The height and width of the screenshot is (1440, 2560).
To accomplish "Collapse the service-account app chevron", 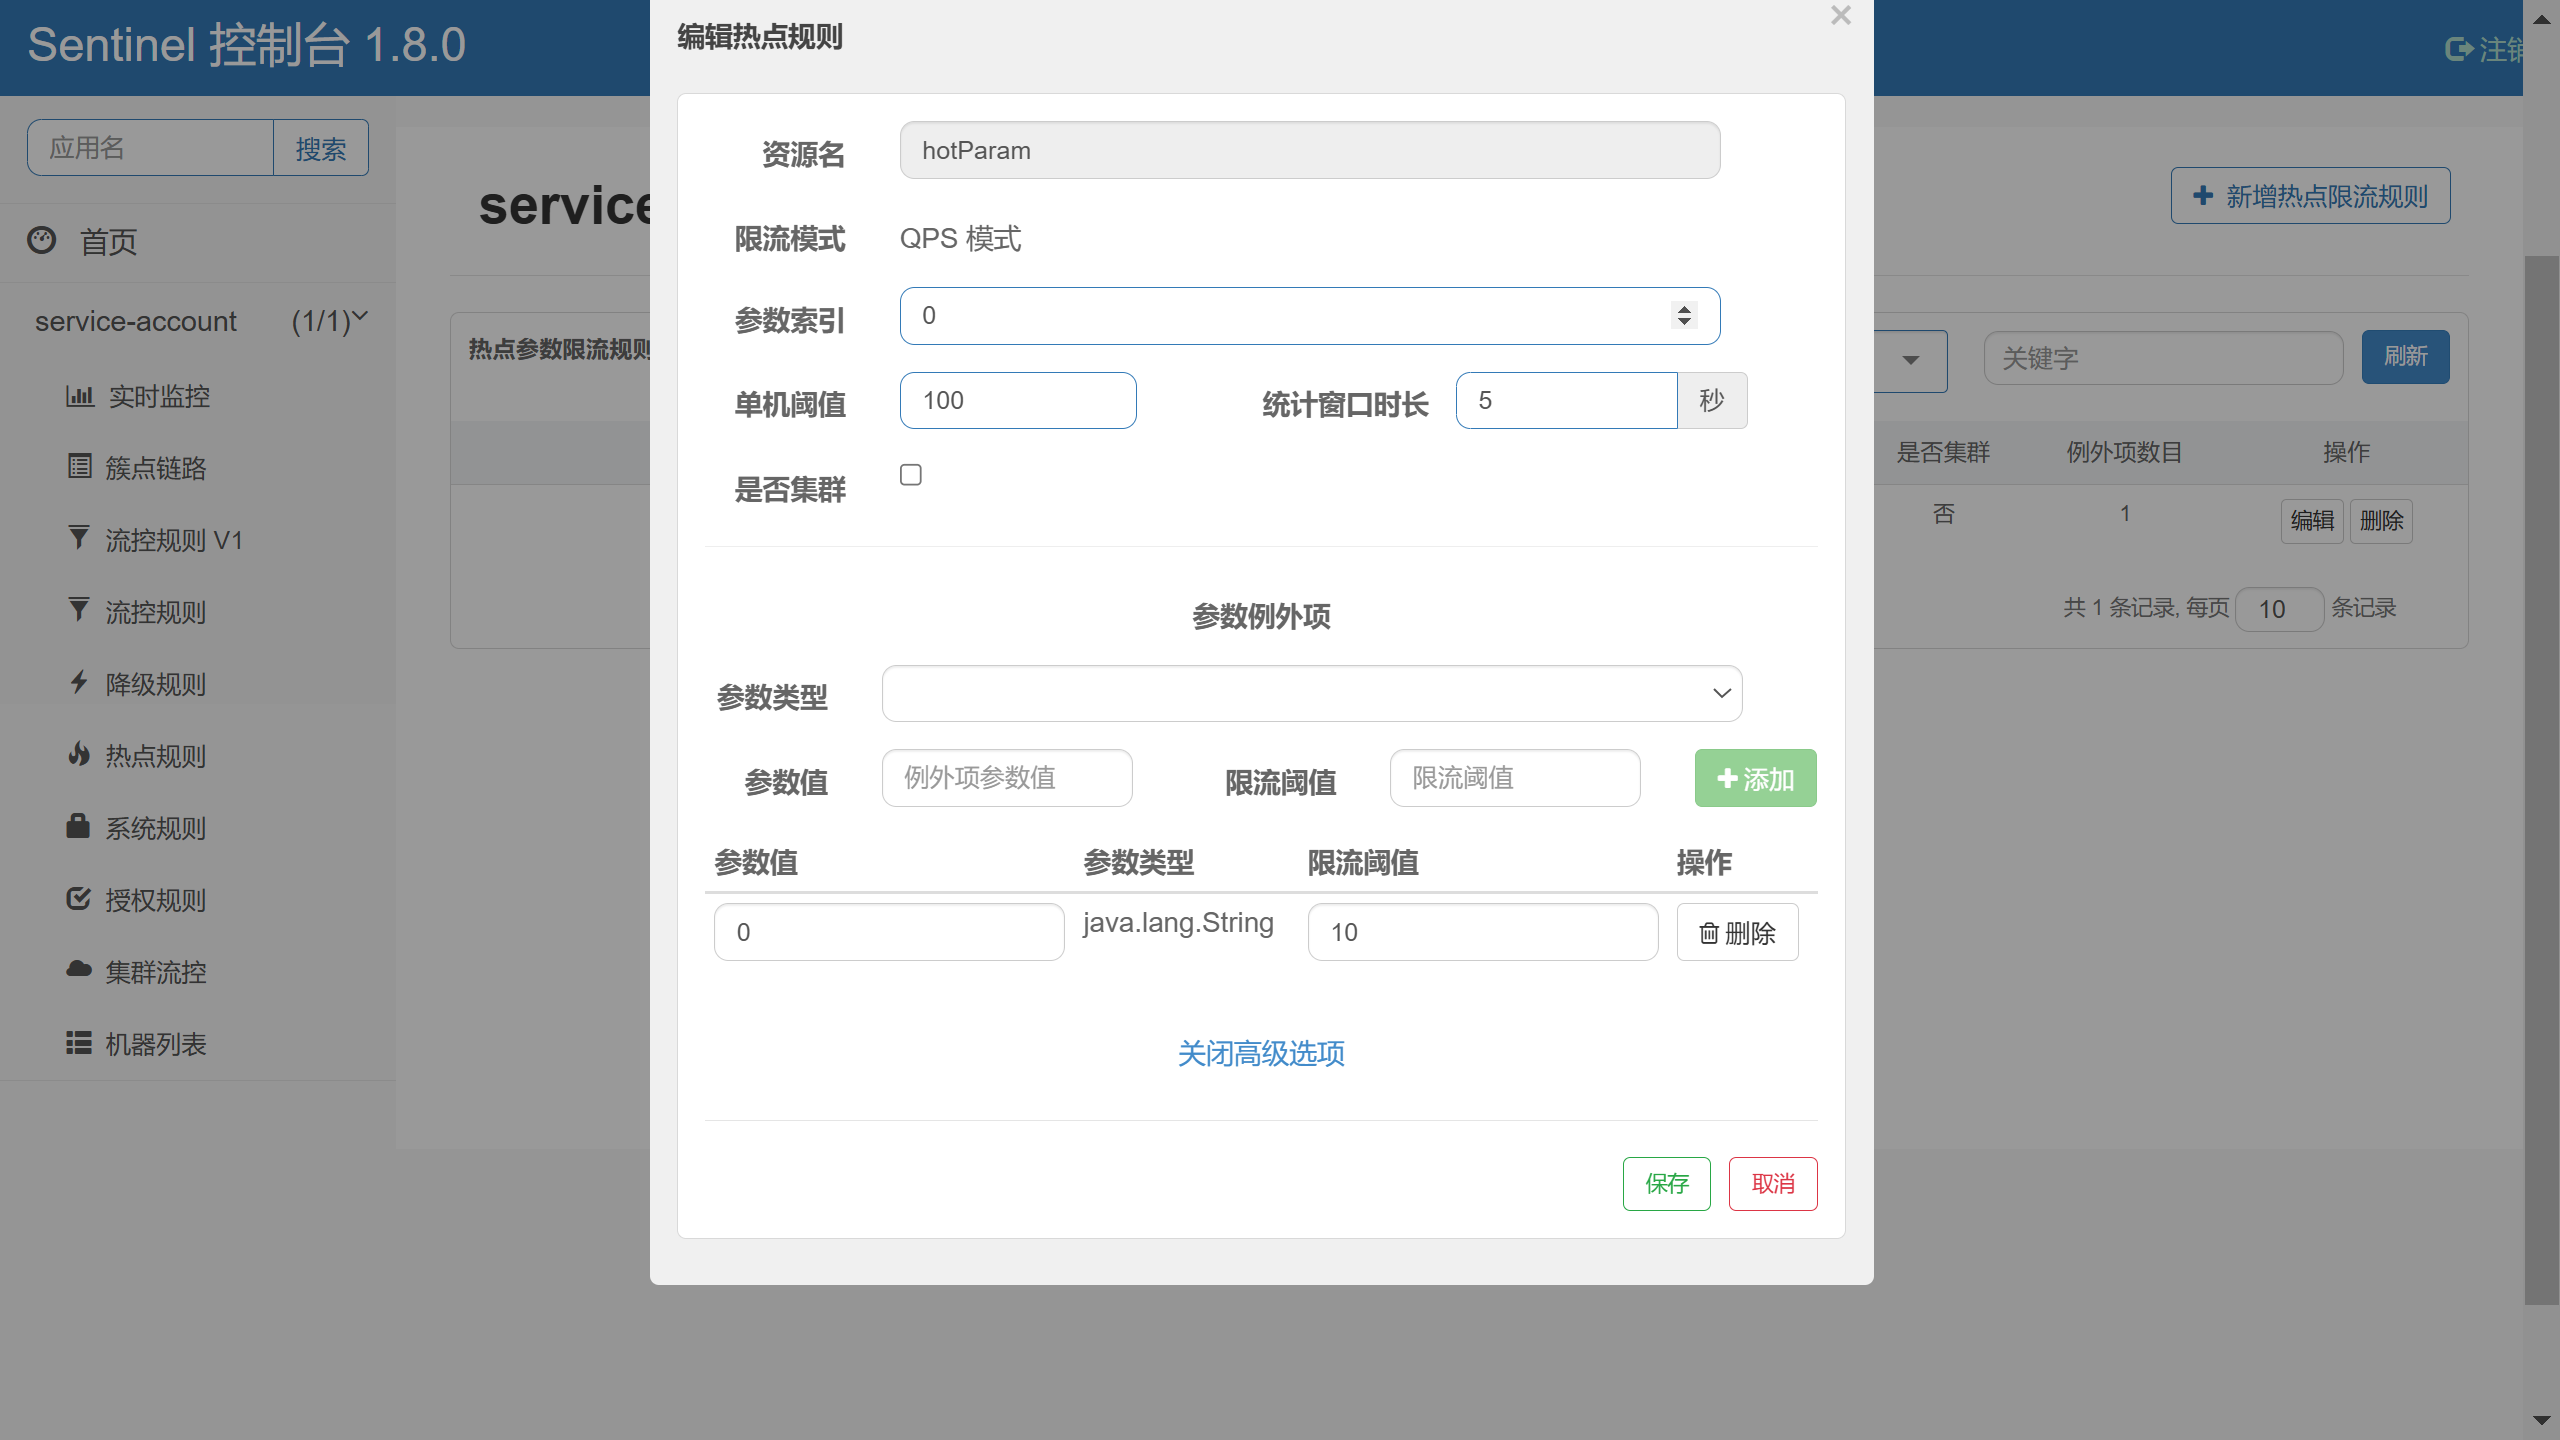I will pos(361,317).
